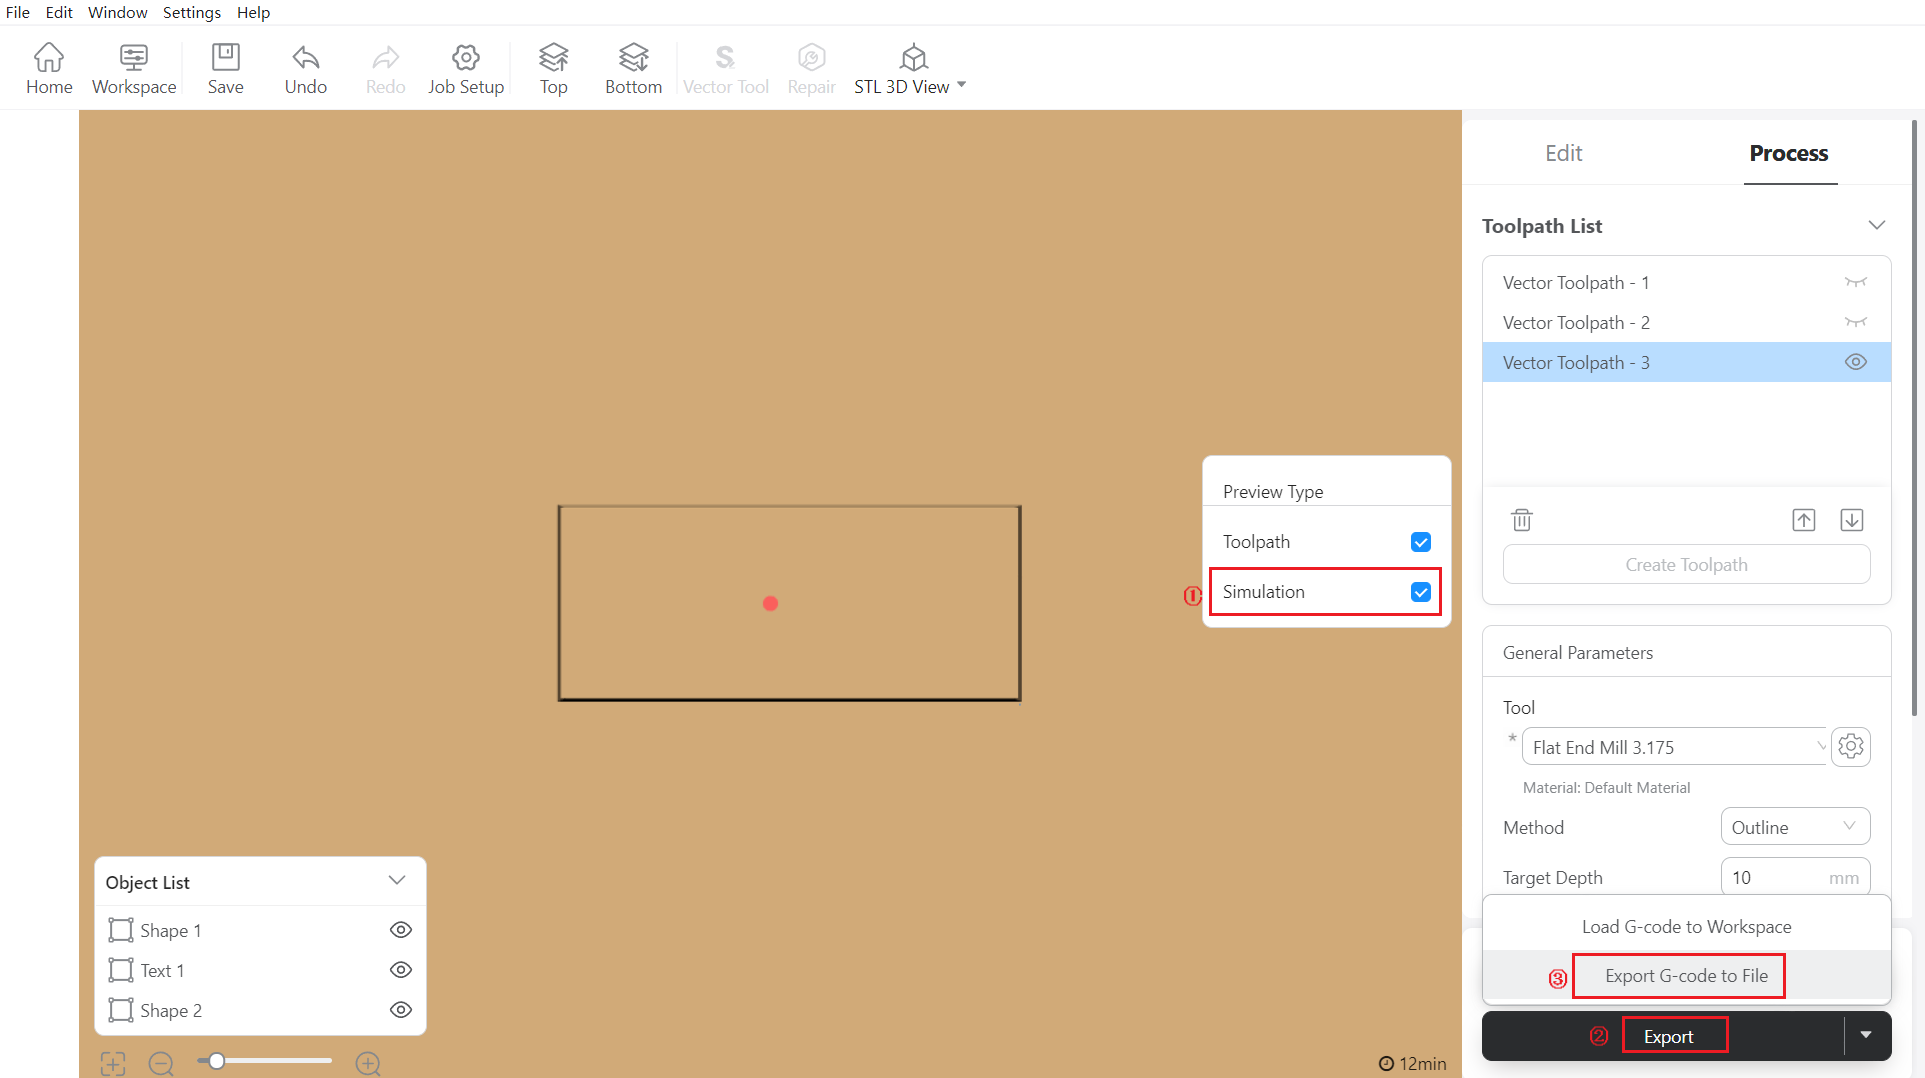
Task: Uncheck the Toolpath preview option
Action: (1420, 541)
